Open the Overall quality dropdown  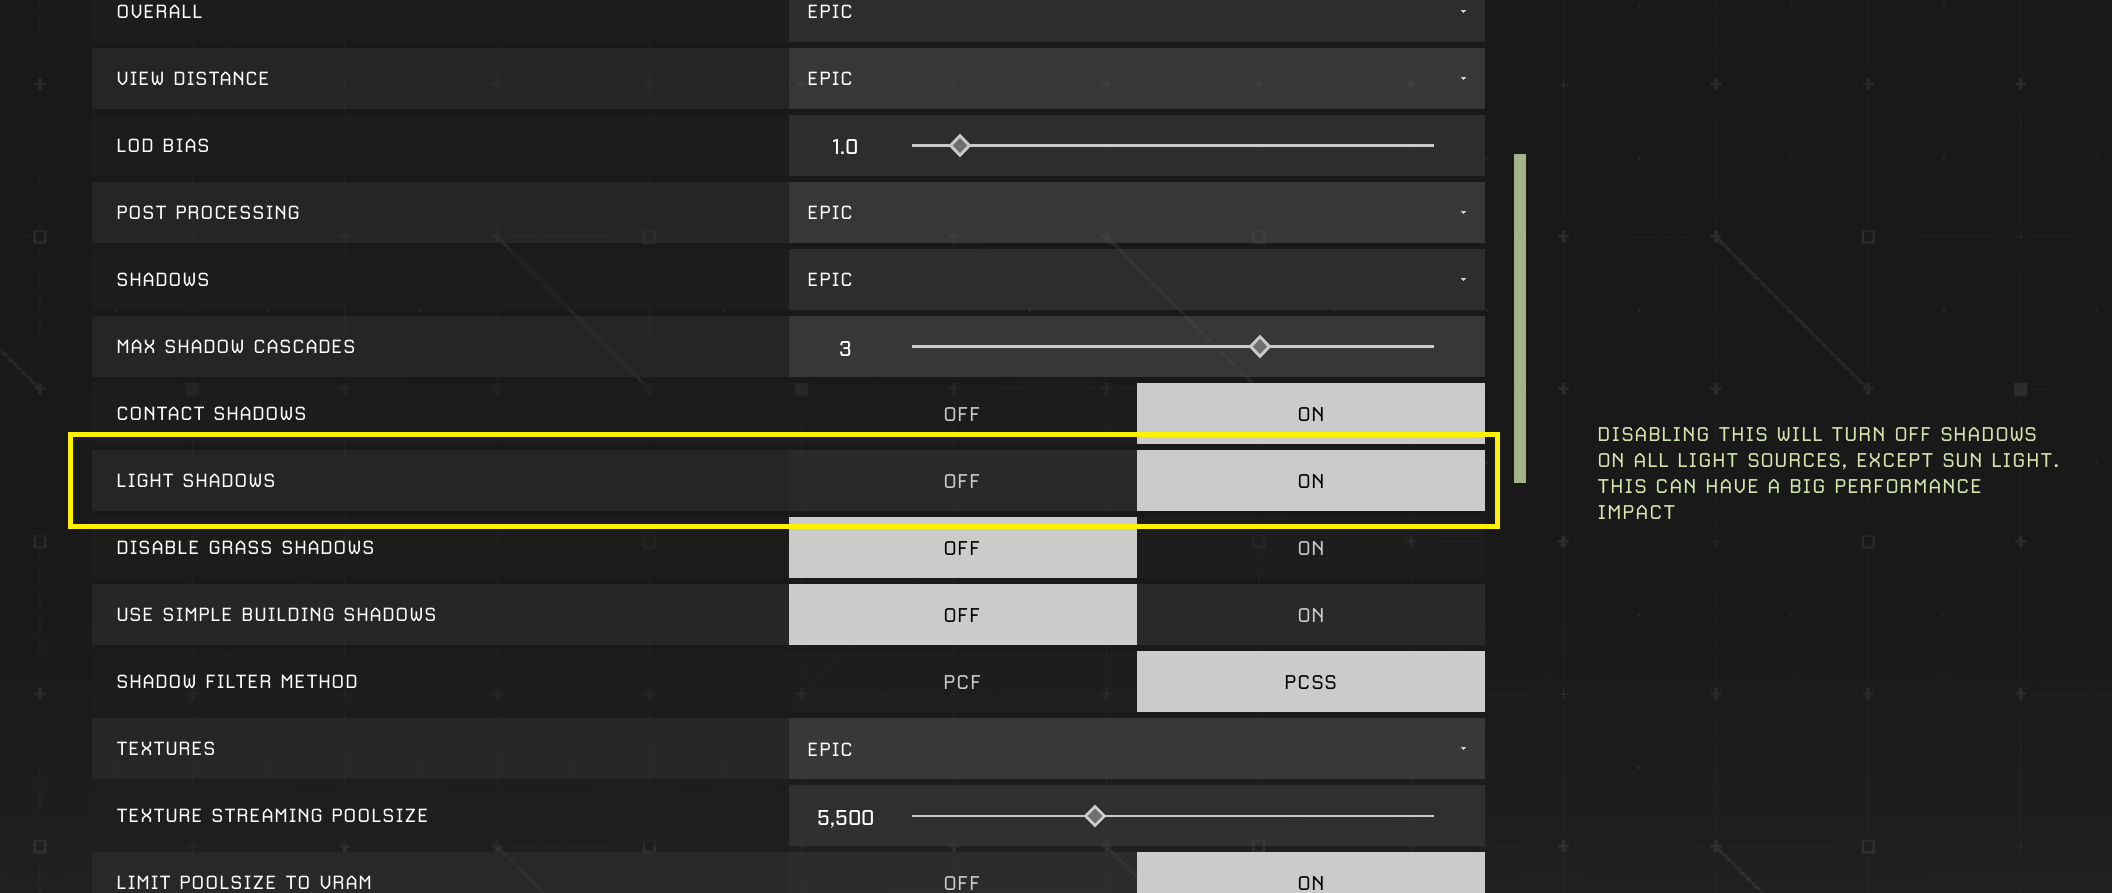pyautogui.click(x=1136, y=14)
